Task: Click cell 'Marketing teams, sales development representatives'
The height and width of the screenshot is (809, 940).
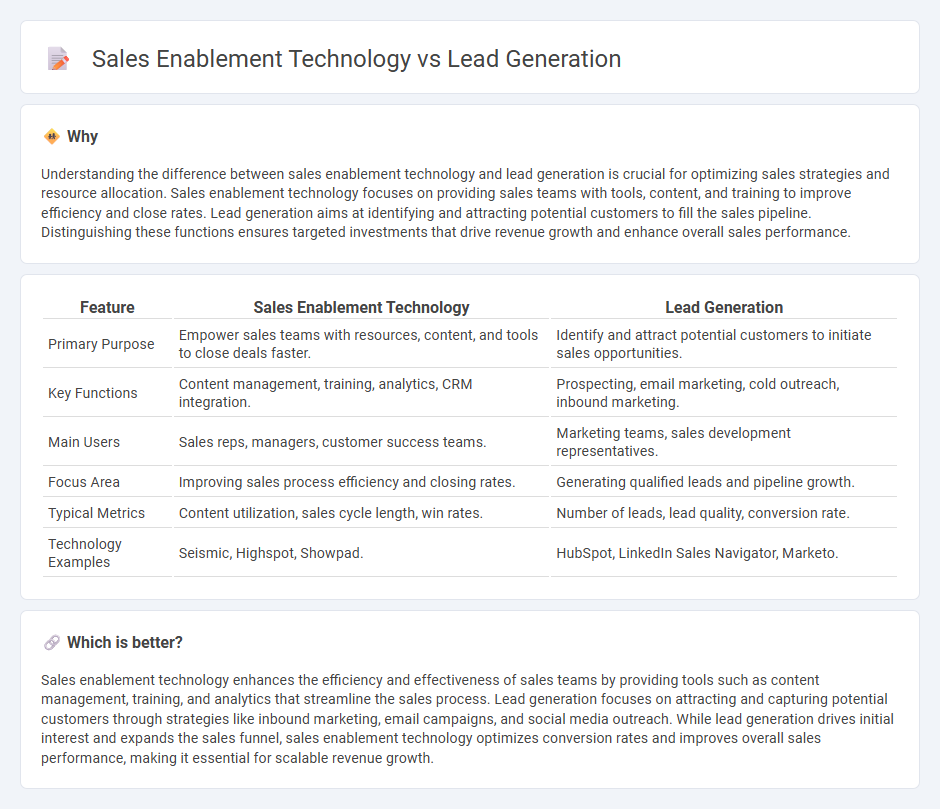Action: click(724, 443)
